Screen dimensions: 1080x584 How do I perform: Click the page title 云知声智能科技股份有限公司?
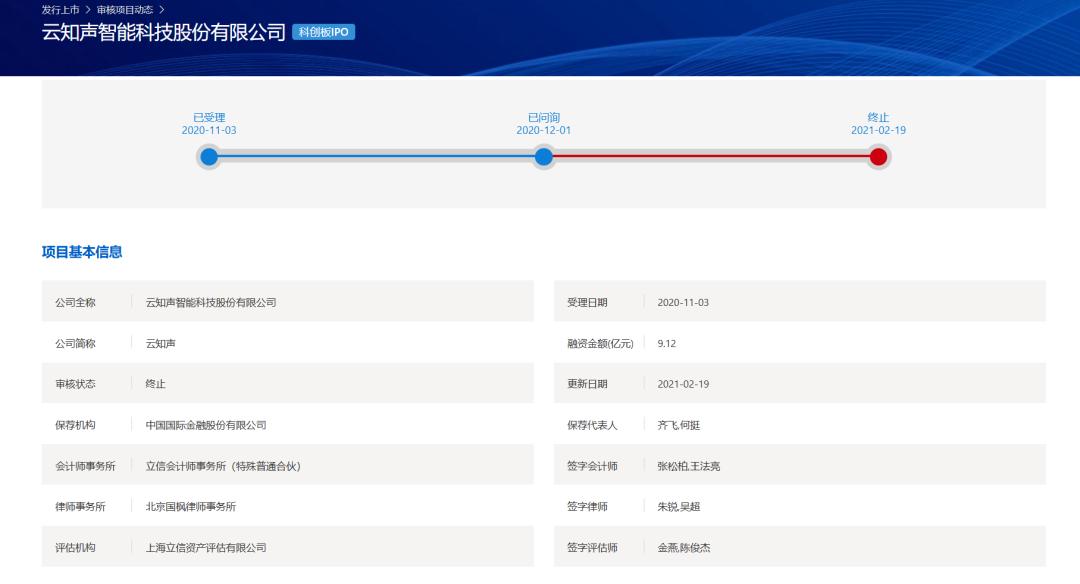[x=164, y=32]
